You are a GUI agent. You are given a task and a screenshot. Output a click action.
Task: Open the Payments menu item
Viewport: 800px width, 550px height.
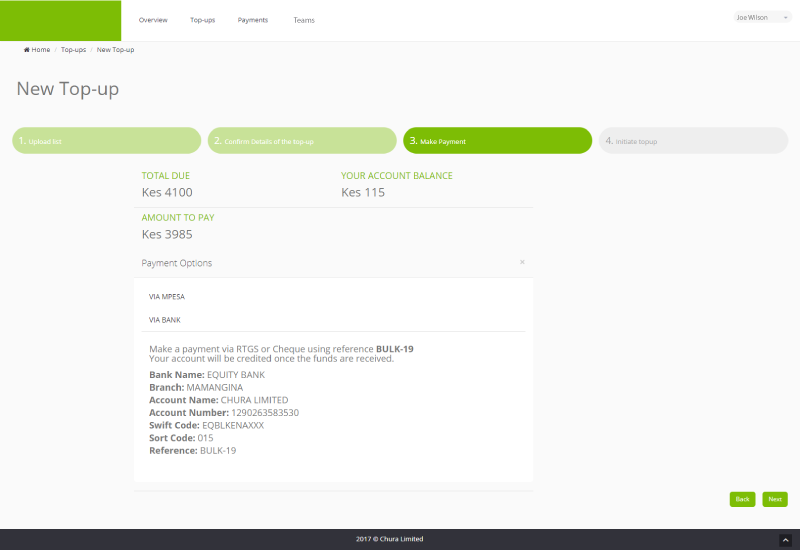pos(252,20)
